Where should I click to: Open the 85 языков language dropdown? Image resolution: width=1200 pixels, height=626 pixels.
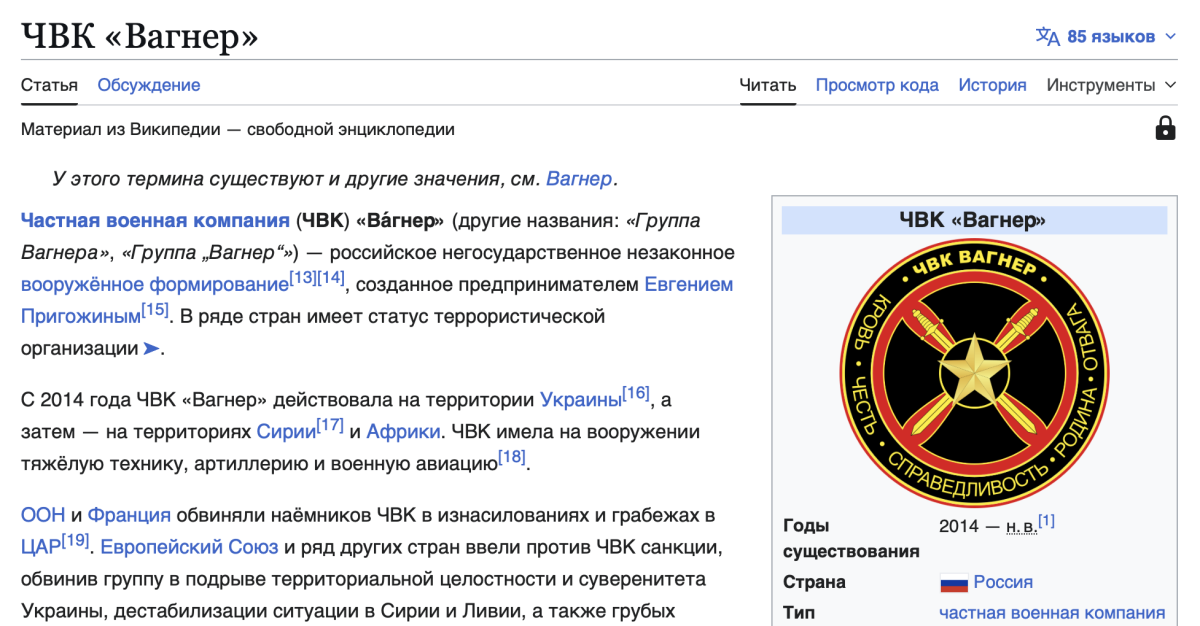1107,37
